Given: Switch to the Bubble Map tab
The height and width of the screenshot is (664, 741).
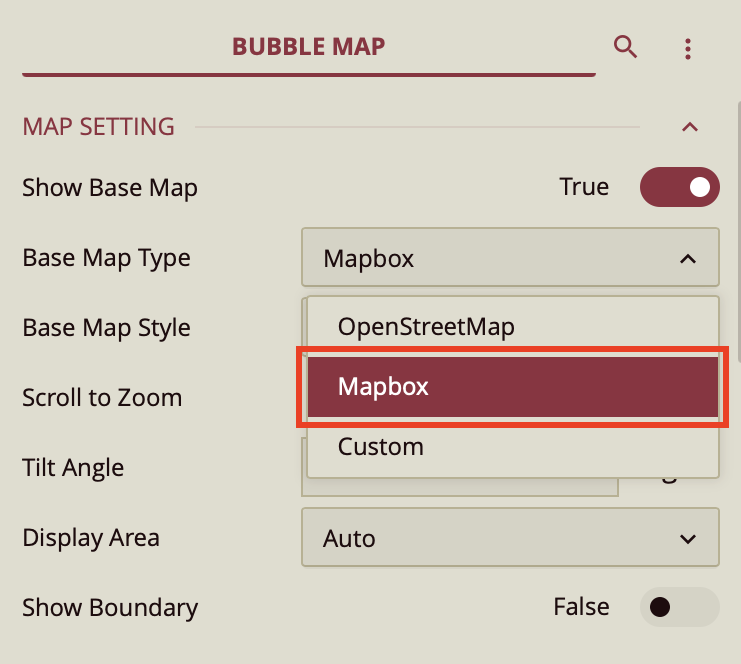Looking at the screenshot, I should 308,46.
